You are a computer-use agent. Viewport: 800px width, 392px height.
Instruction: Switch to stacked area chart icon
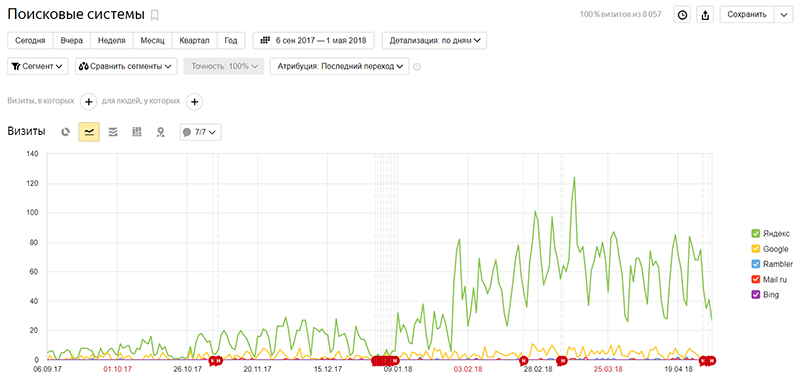[113, 132]
